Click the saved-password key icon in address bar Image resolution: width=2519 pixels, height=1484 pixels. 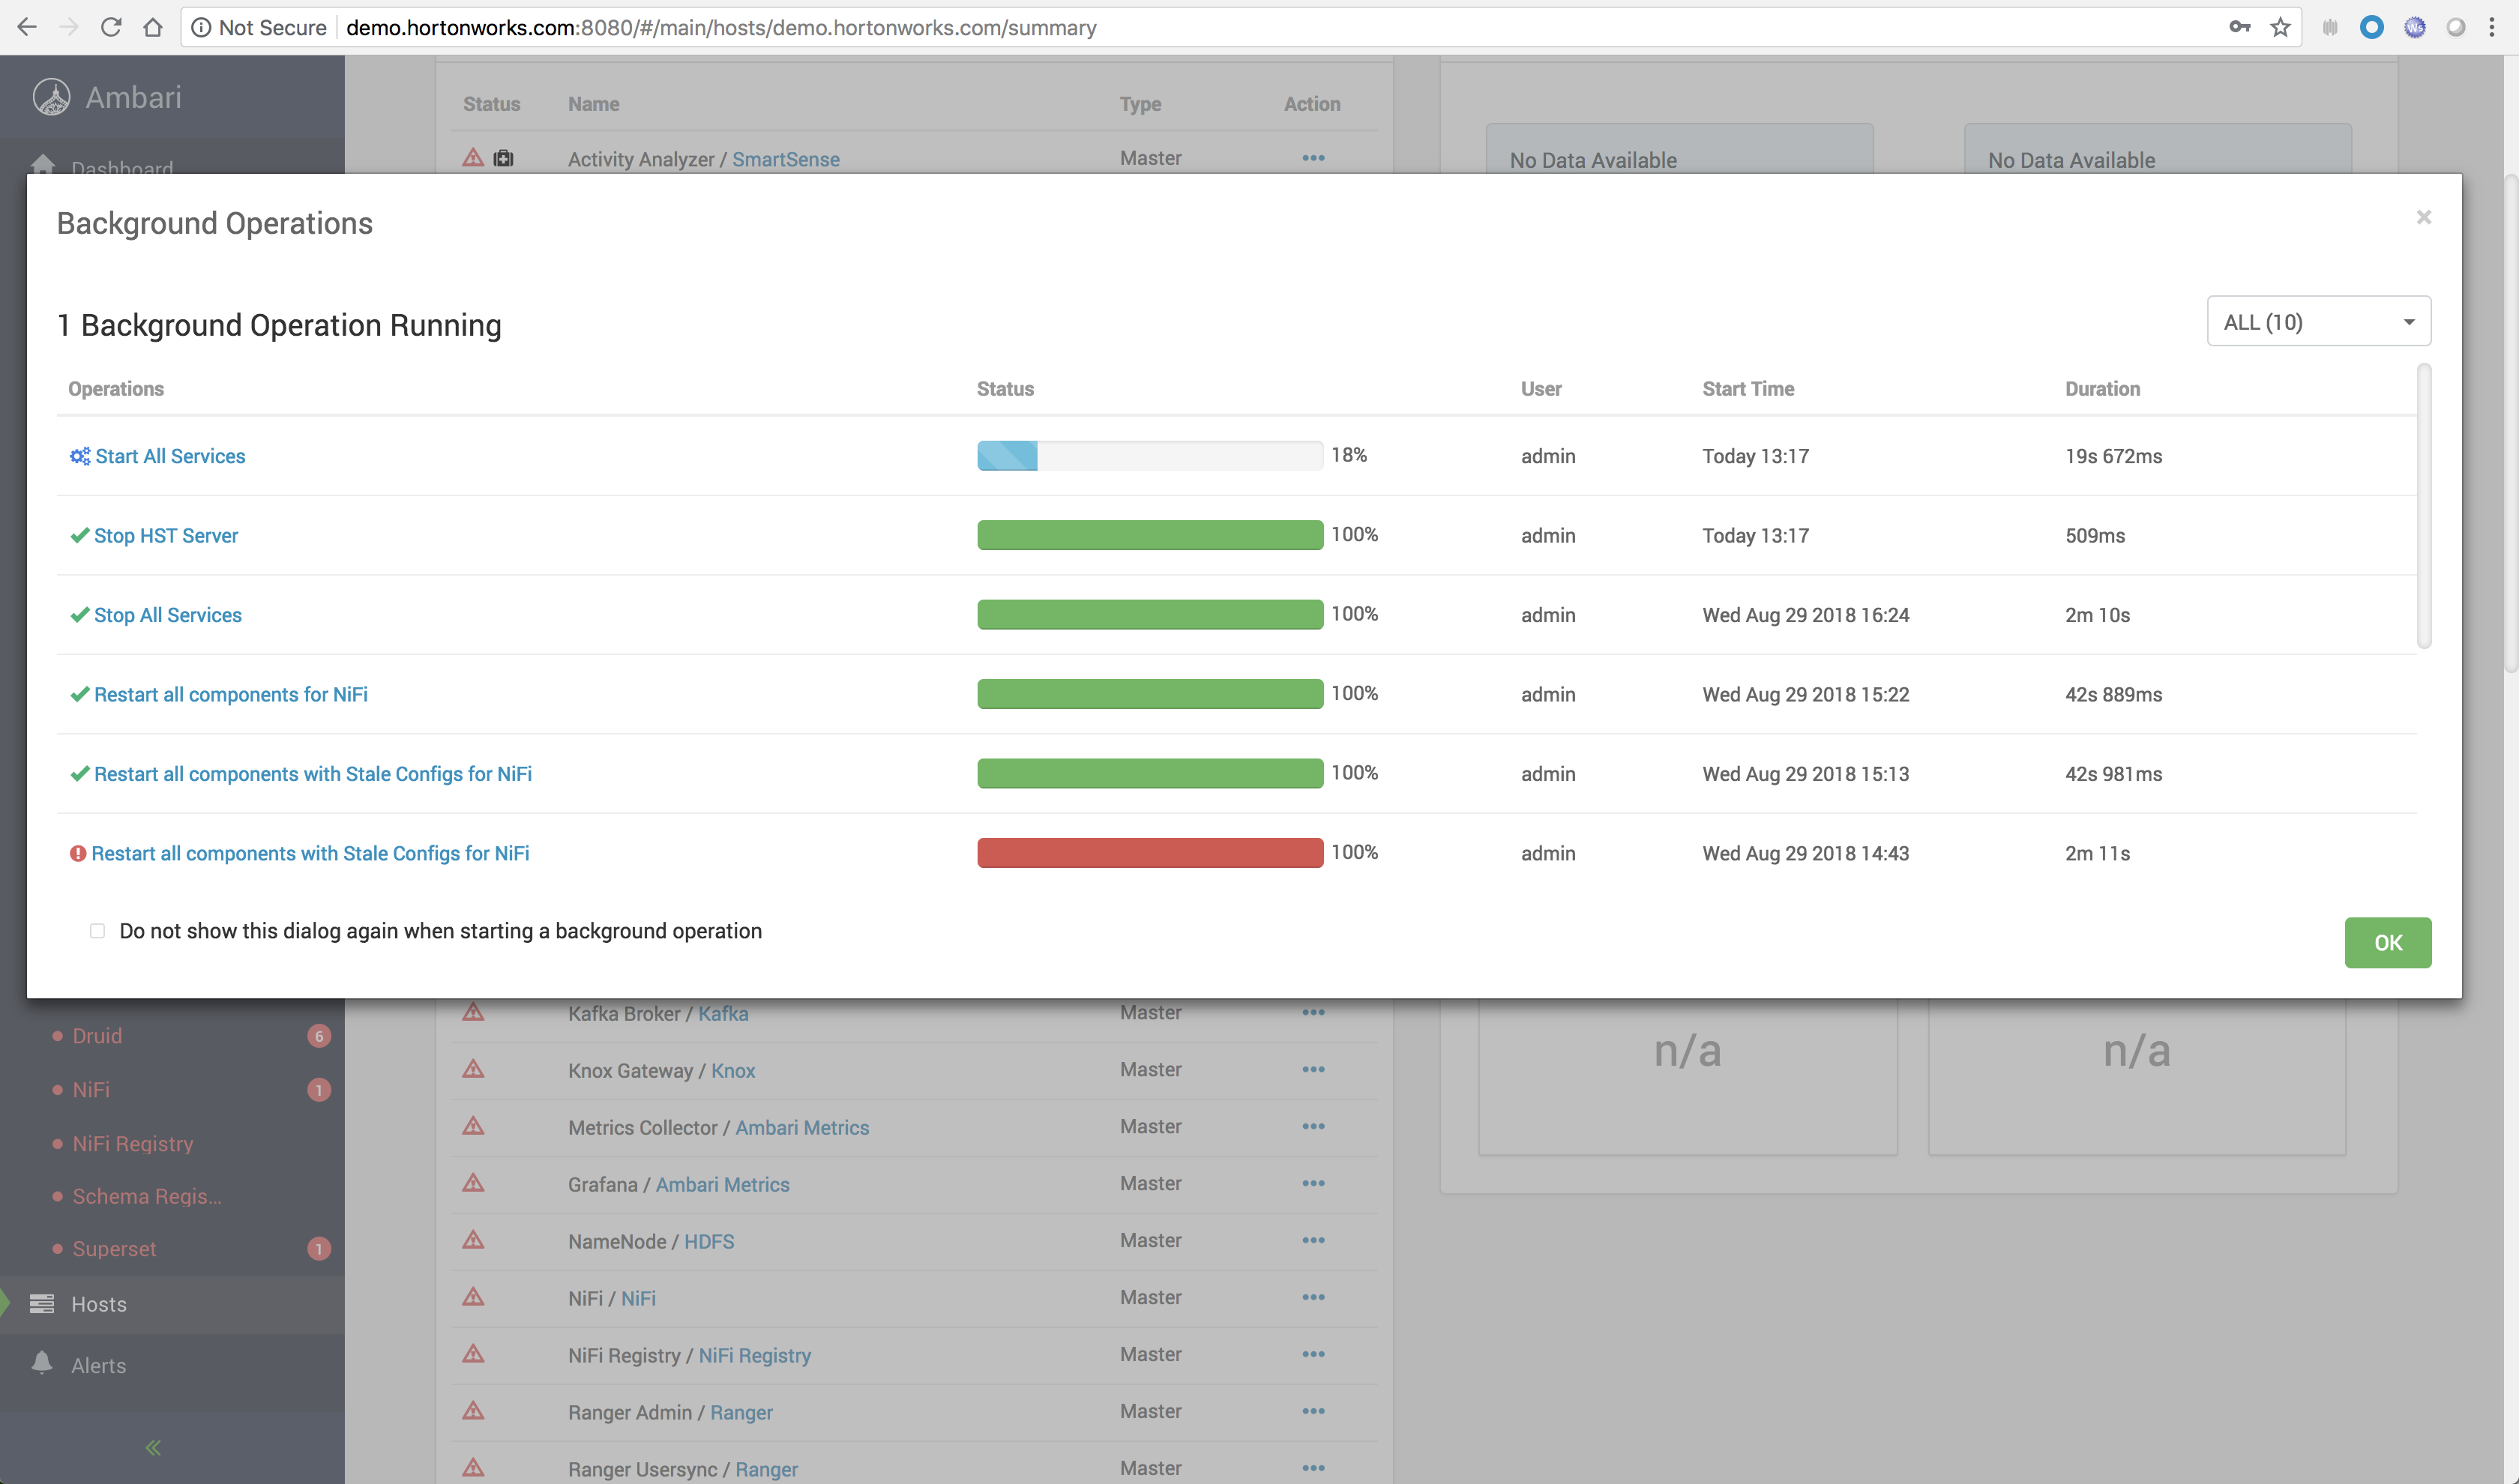pyautogui.click(x=2240, y=27)
